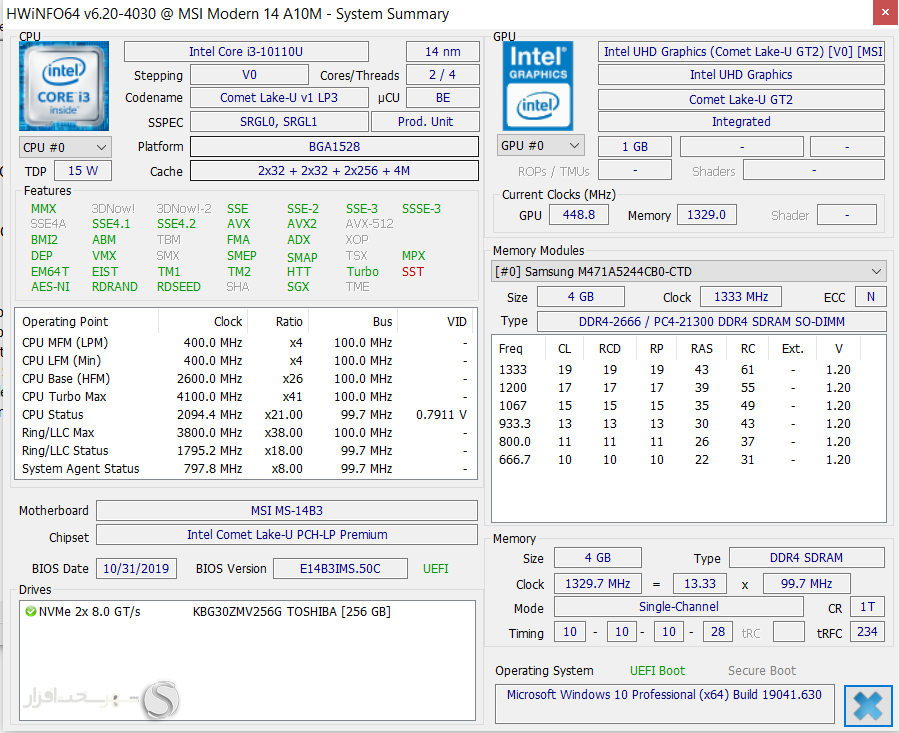Select the 1333 frequency timing row
The height and width of the screenshot is (733, 899).
pos(688,369)
